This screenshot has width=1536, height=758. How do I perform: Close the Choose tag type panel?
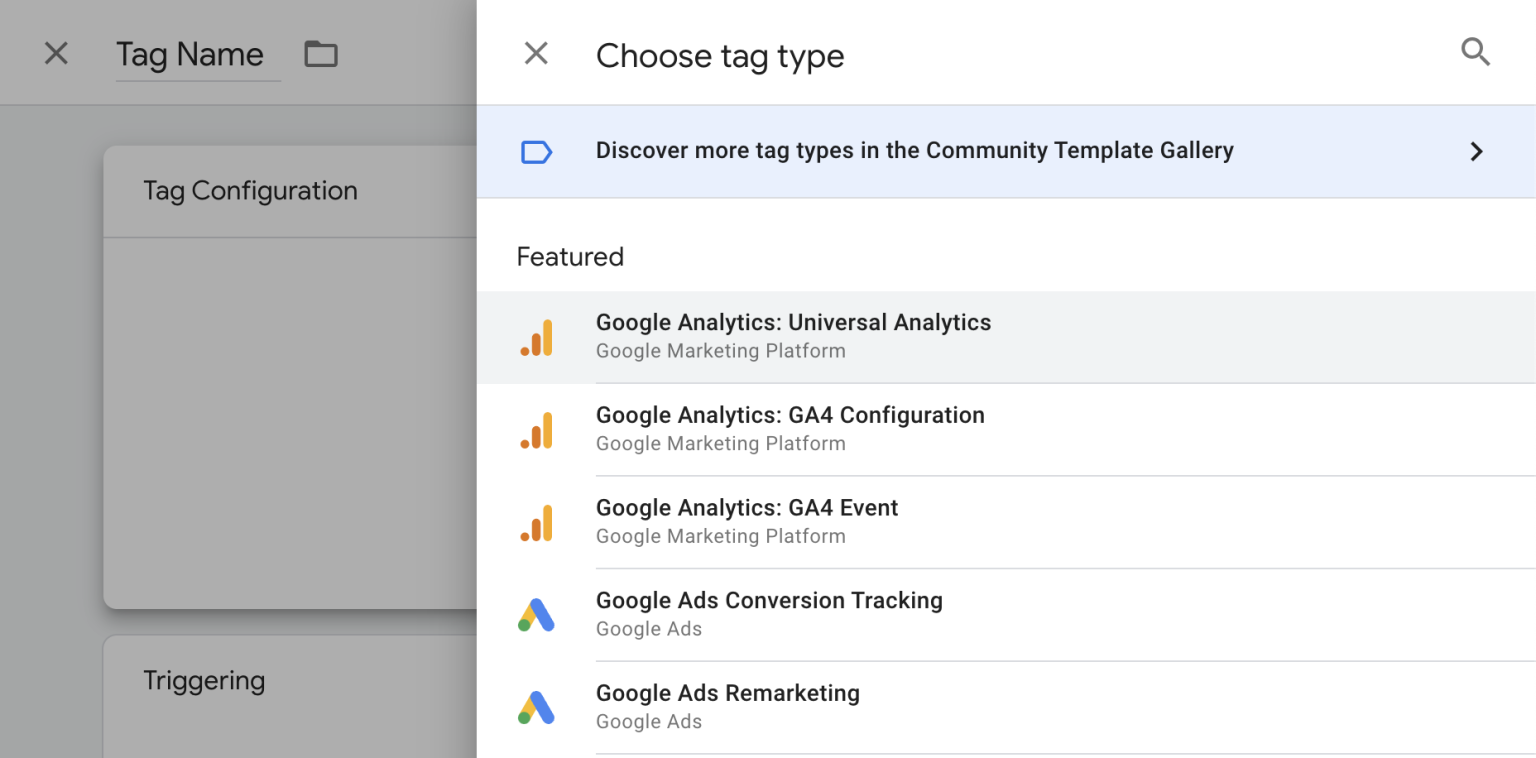(536, 54)
